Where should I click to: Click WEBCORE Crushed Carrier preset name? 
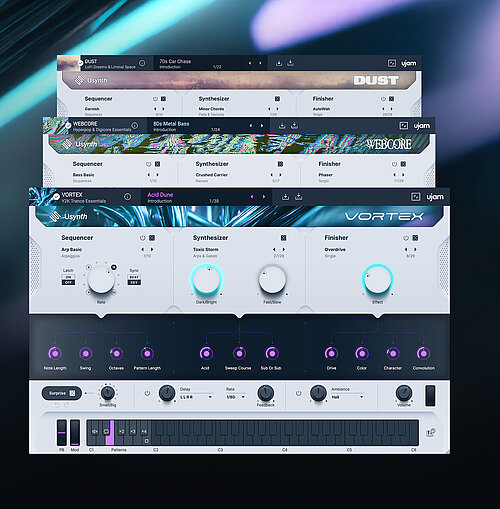tap(211, 175)
